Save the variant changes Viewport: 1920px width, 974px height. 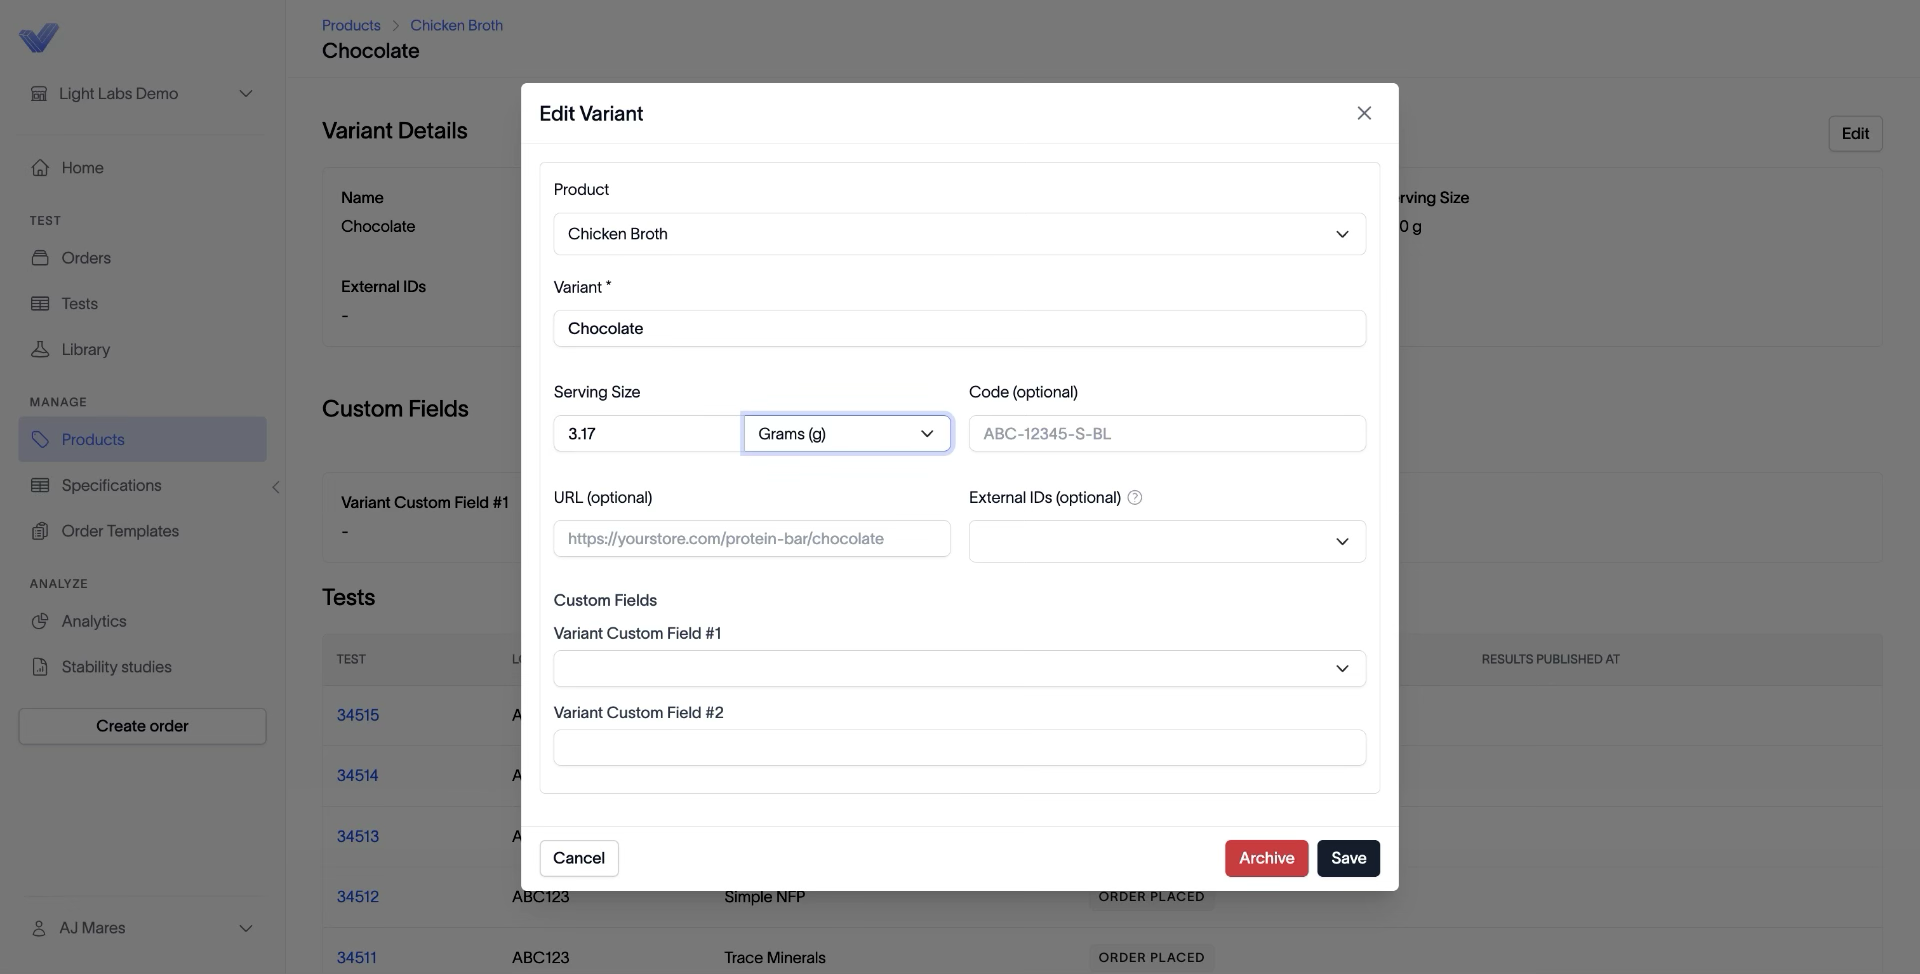[1348, 858]
